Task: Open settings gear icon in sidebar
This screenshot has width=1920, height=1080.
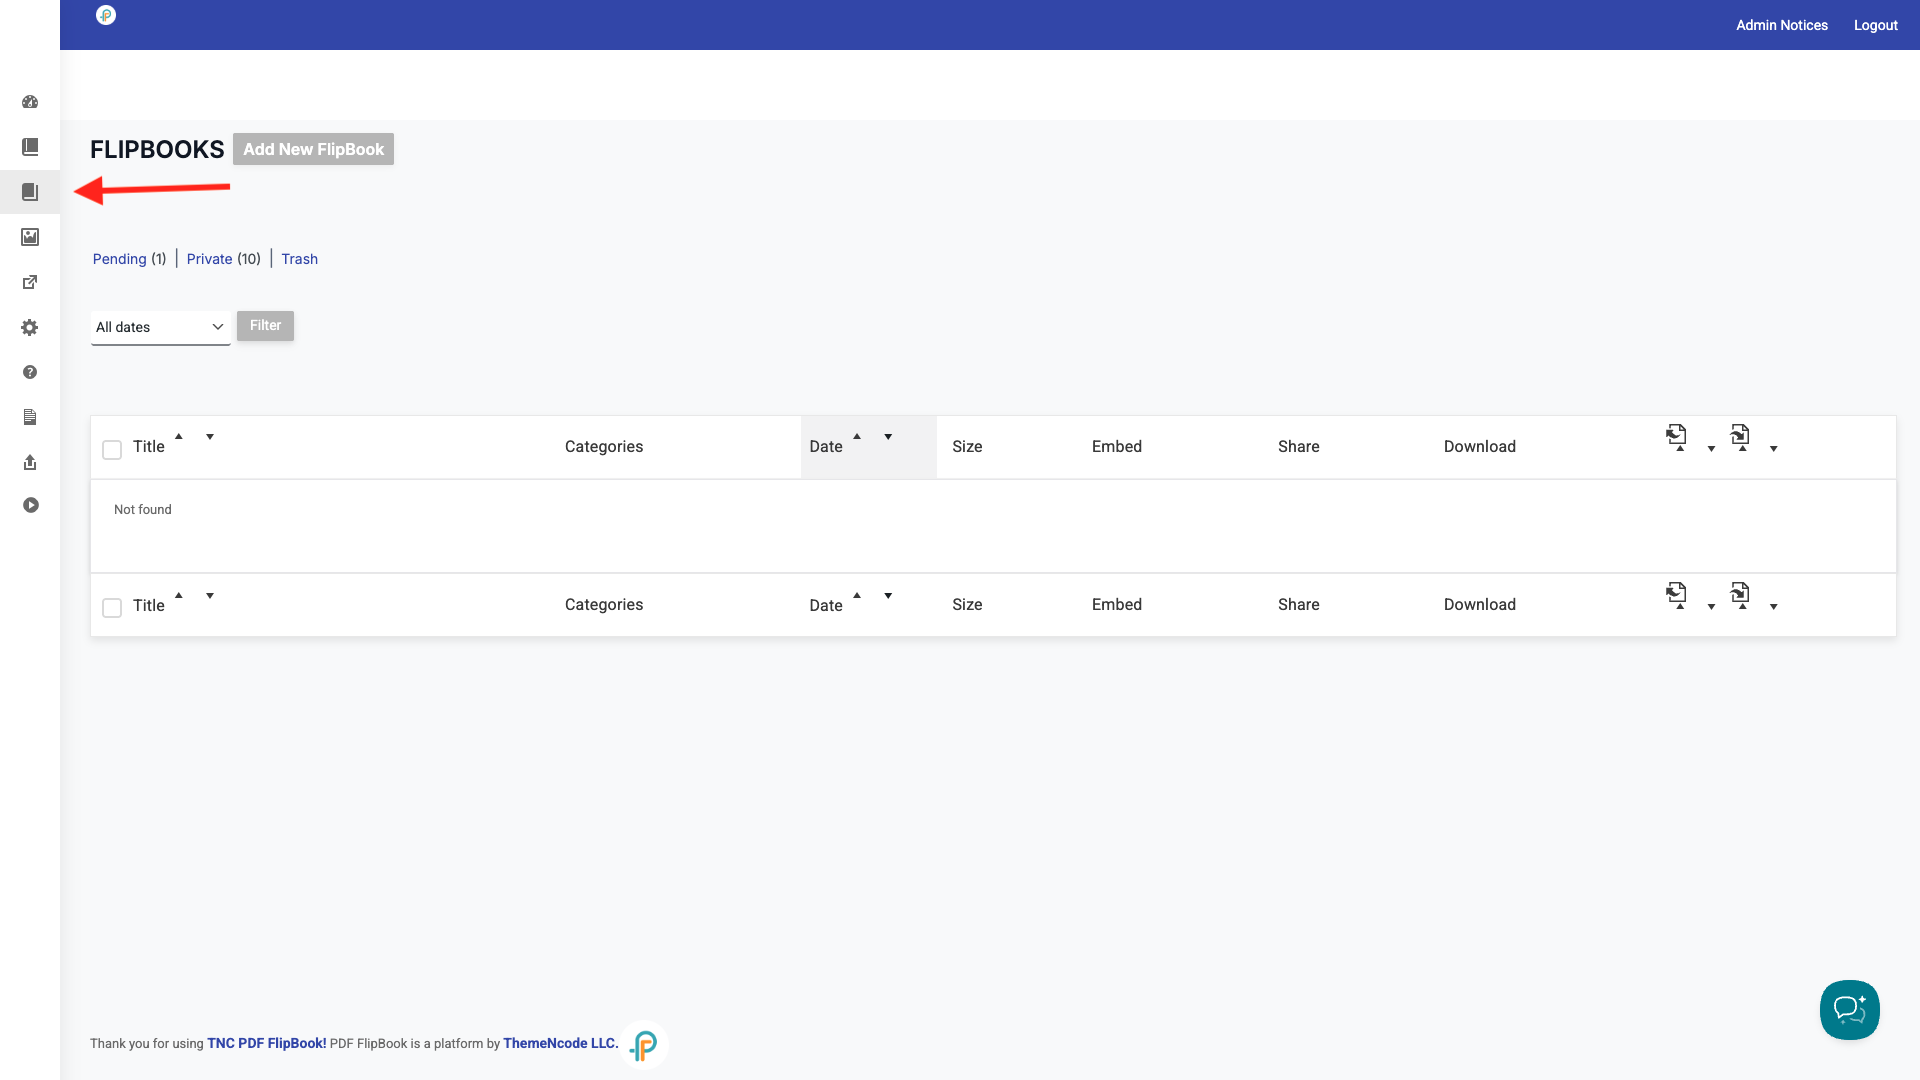Action: pyautogui.click(x=30, y=328)
